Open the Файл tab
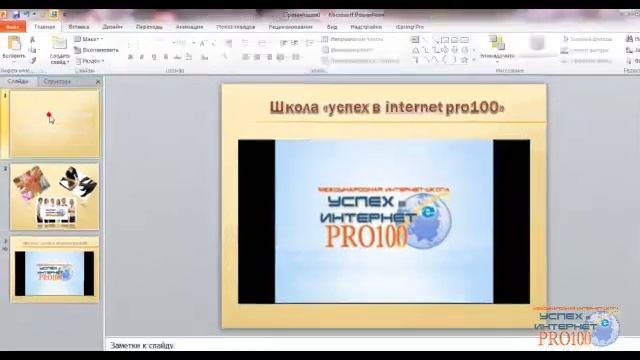The image size is (640, 360). pos(13,27)
